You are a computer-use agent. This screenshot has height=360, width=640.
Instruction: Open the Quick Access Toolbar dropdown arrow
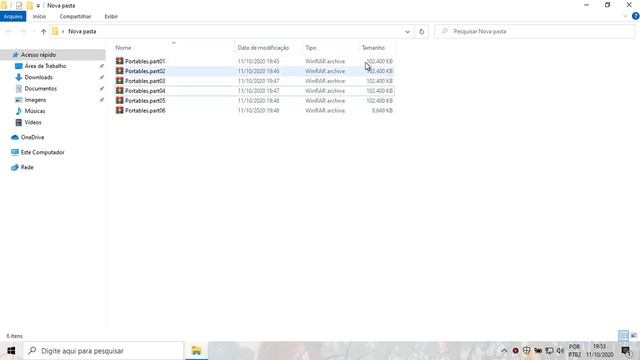(38, 6)
